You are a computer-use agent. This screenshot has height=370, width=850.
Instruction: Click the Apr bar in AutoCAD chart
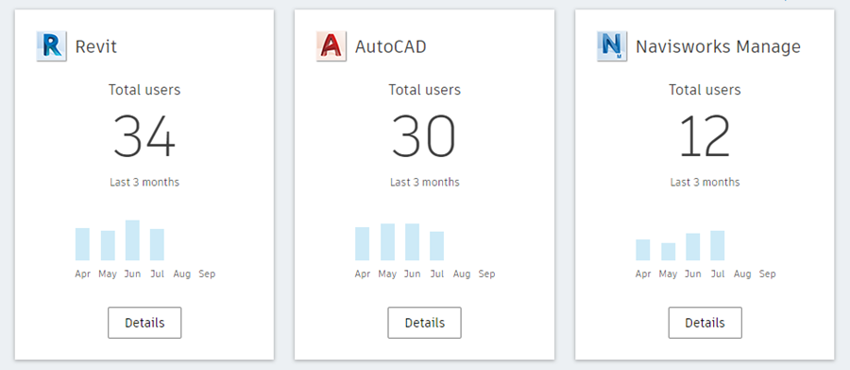pyautogui.click(x=362, y=244)
